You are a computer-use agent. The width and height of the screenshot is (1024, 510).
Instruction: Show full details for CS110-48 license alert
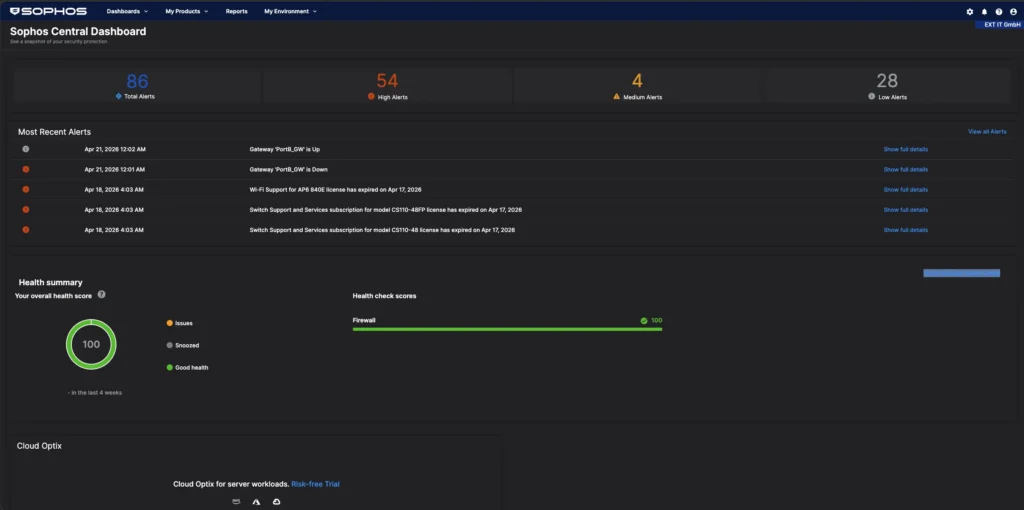[905, 231]
